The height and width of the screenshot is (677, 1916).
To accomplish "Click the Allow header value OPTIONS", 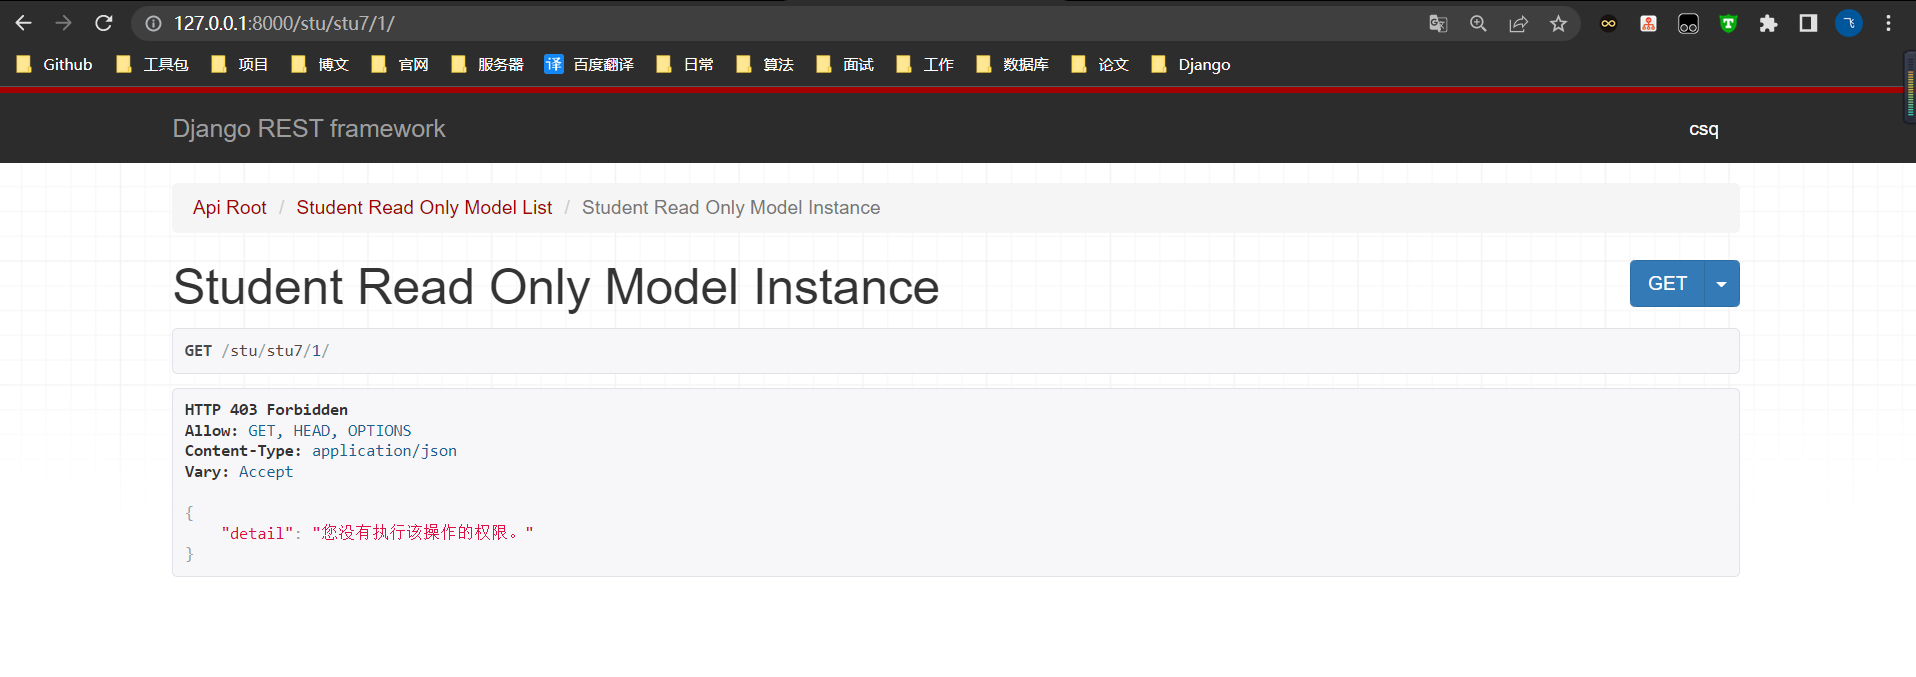I will click(379, 431).
